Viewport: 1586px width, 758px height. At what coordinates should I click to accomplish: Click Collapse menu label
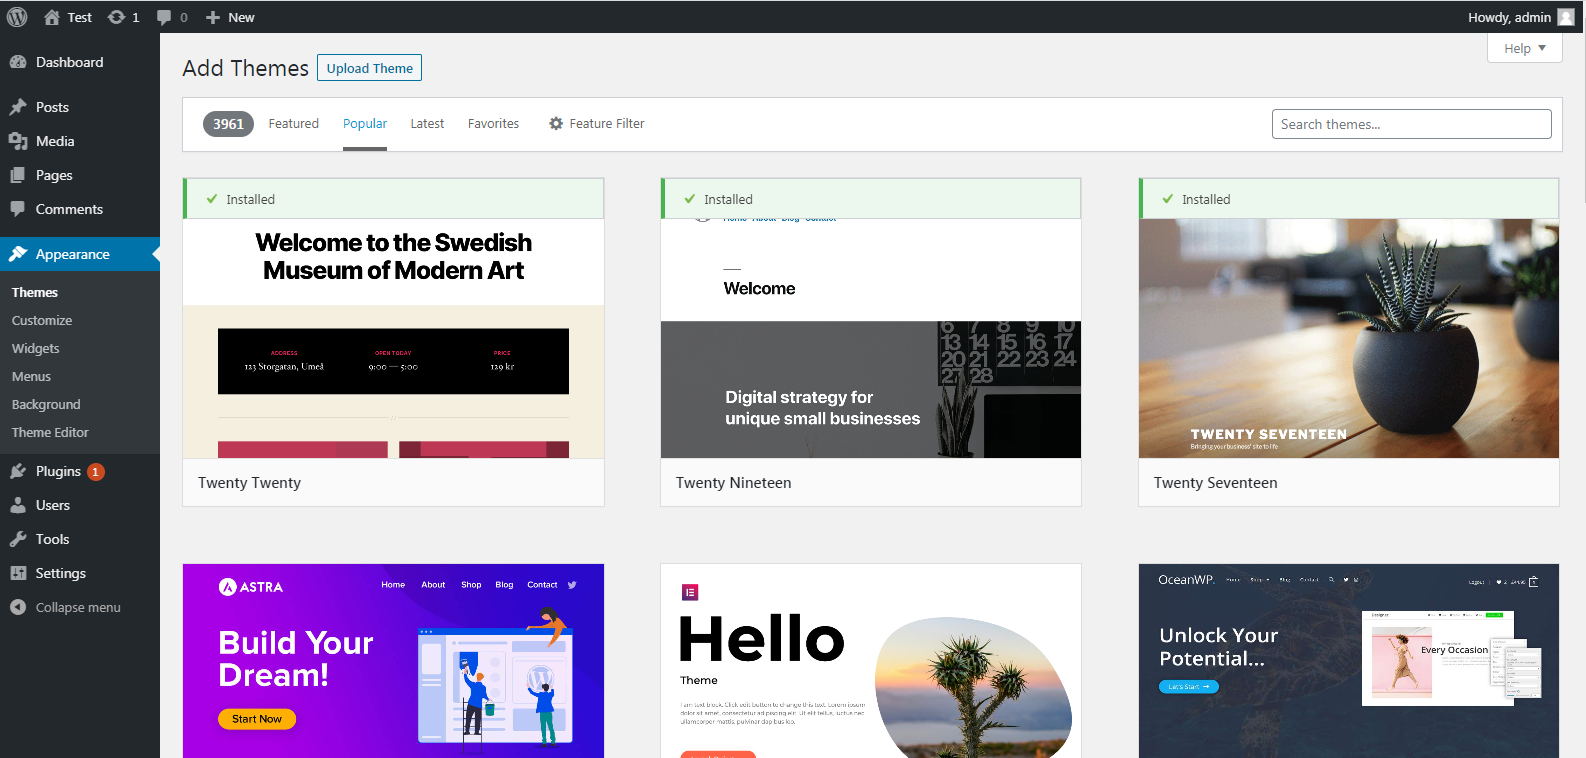[x=78, y=607]
